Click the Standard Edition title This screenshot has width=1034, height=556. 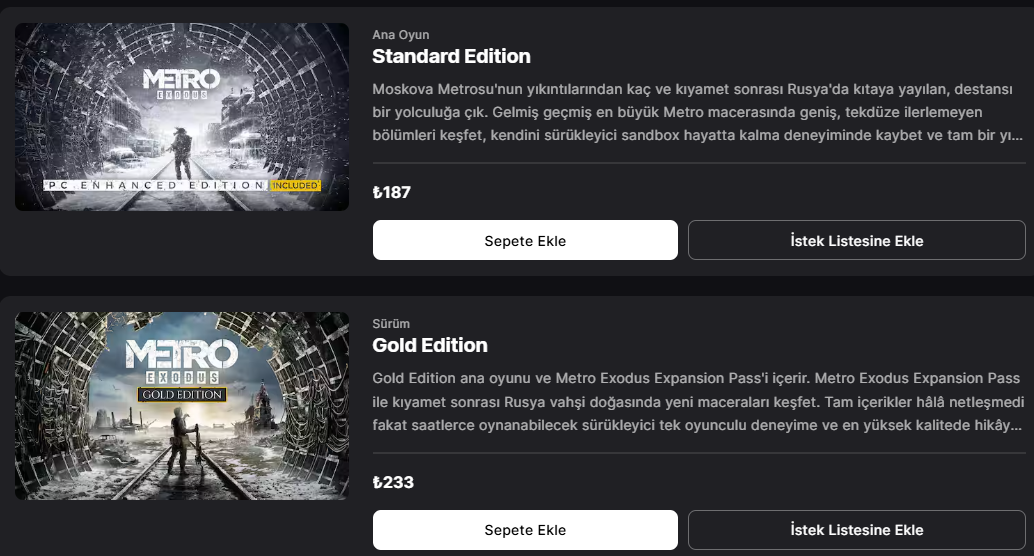pyautogui.click(x=451, y=56)
